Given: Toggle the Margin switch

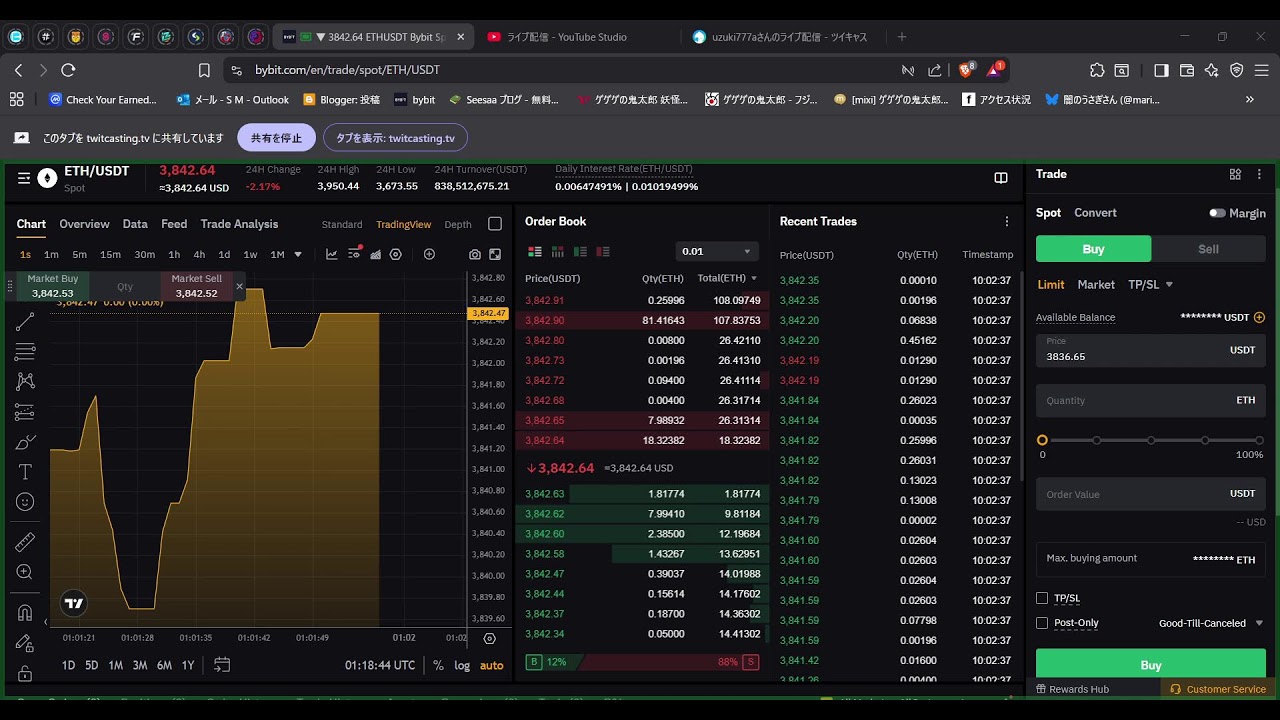Looking at the screenshot, I should pos(1217,213).
